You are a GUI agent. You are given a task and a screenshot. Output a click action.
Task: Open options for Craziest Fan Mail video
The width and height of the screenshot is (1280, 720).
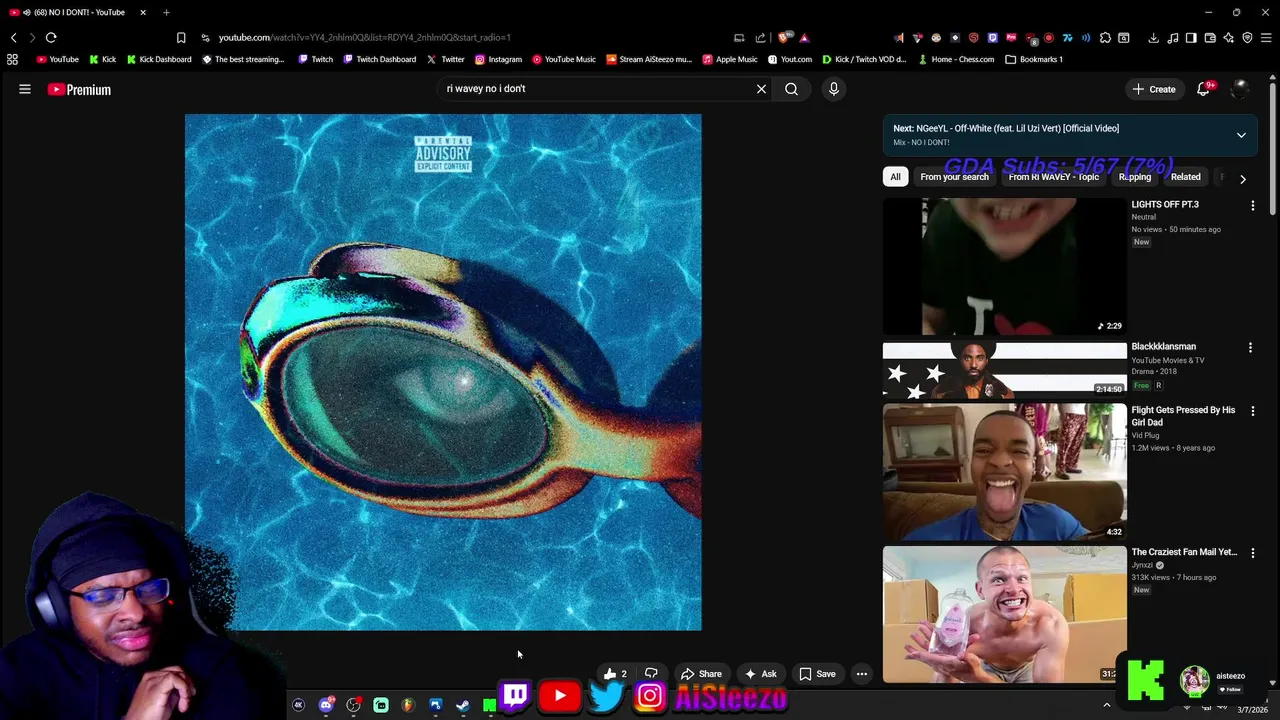pos(1252,553)
